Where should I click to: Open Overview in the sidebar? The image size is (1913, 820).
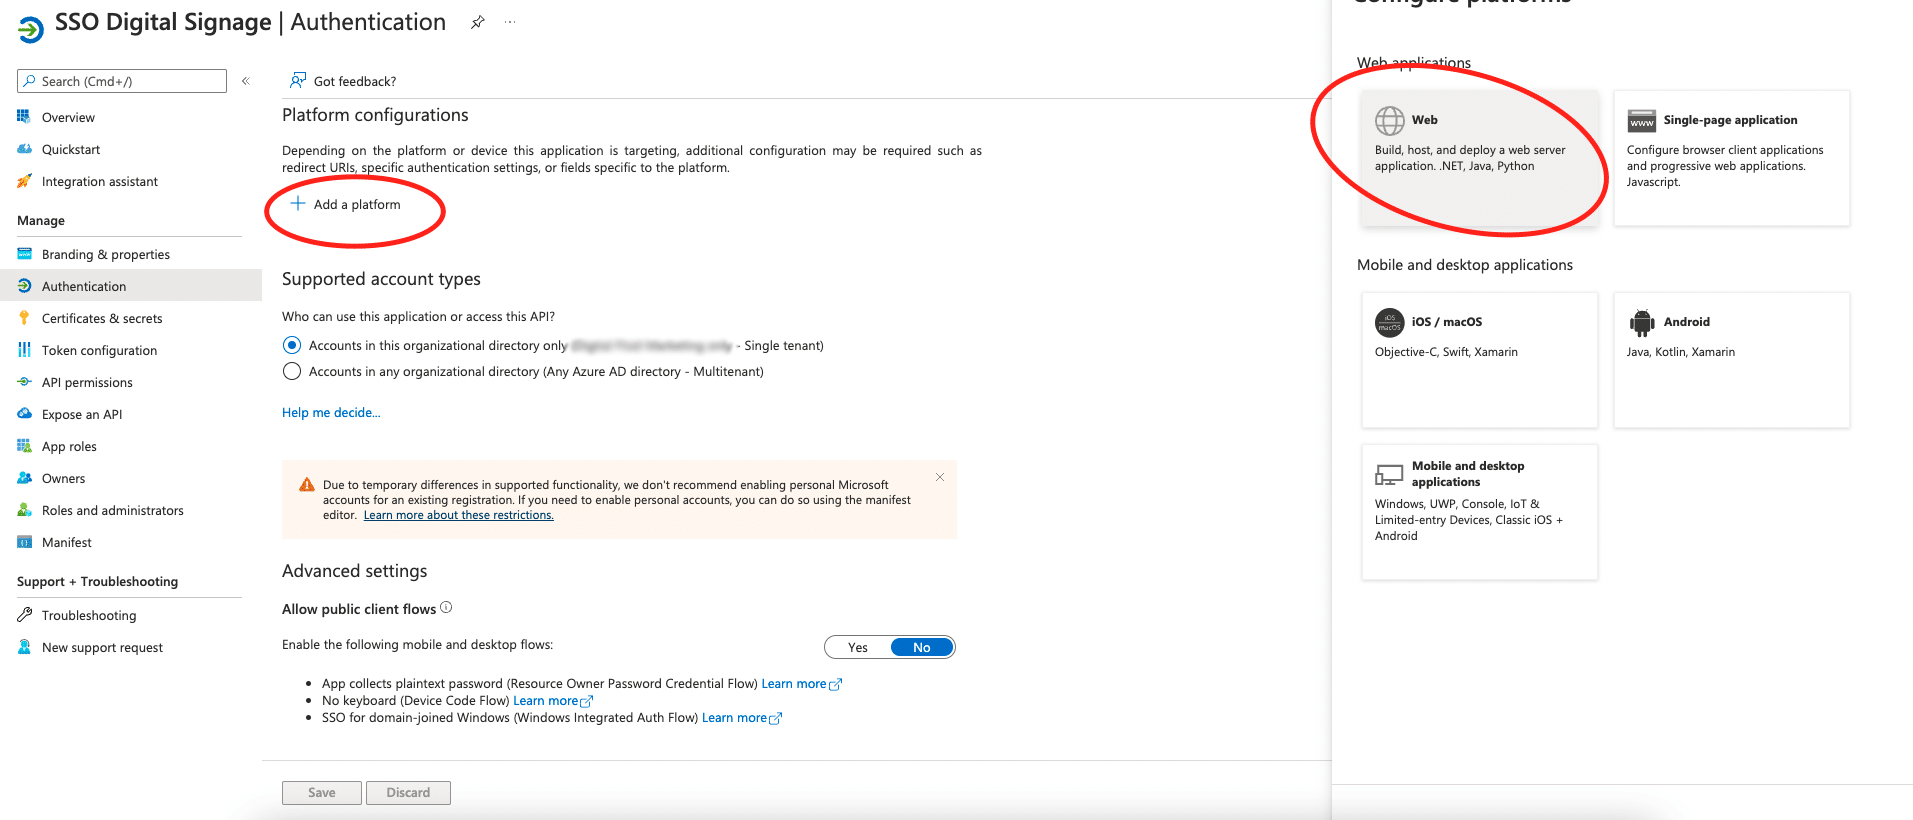pos(68,117)
